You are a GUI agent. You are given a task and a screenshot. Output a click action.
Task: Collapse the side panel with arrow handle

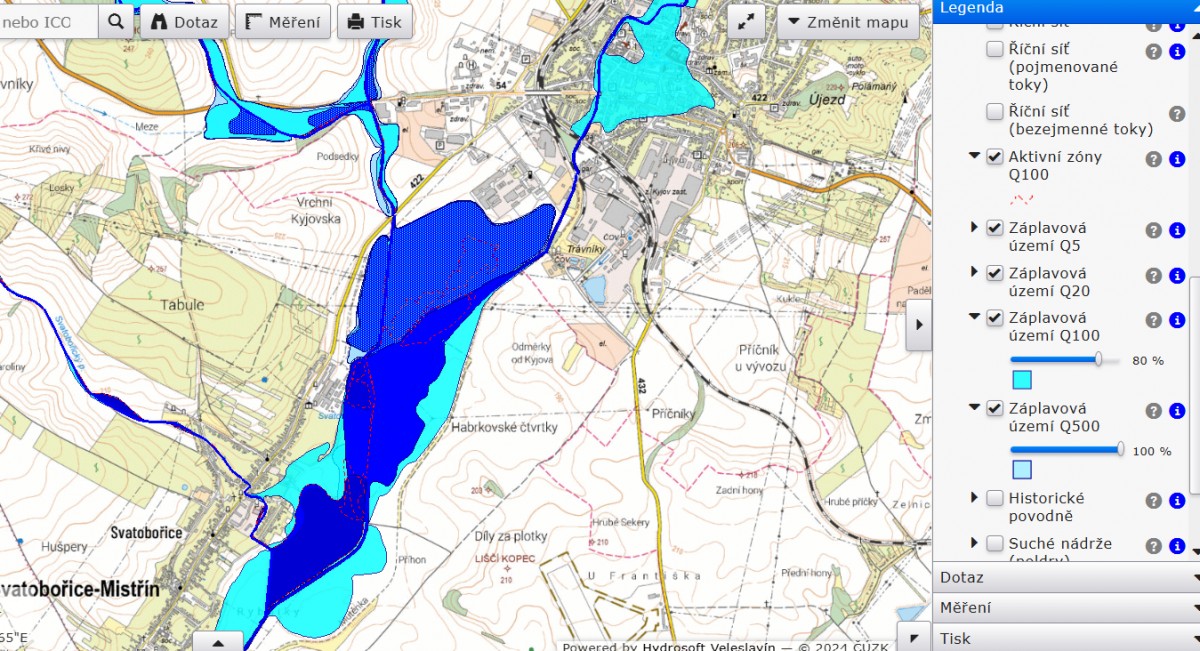(918, 324)
